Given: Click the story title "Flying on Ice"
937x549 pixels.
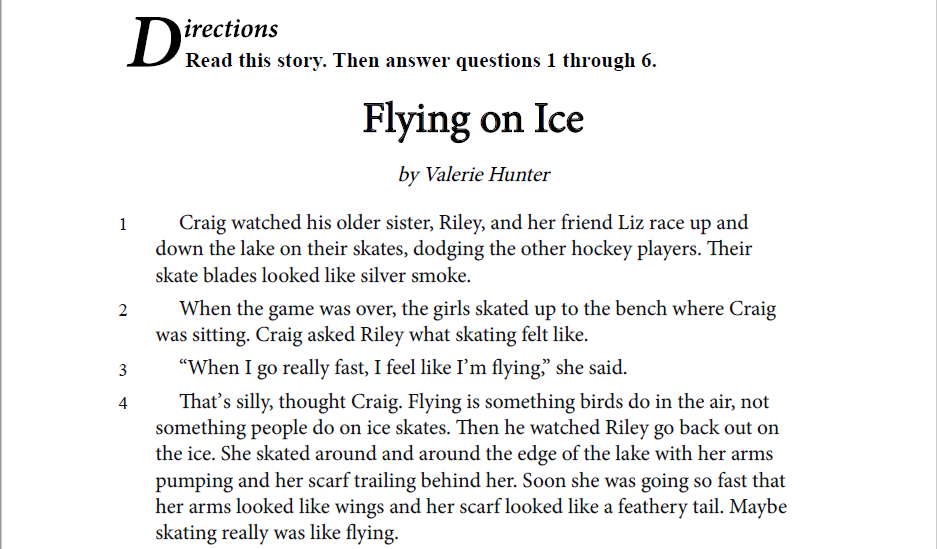Looking at the screenshot, I should coord(473,121).
